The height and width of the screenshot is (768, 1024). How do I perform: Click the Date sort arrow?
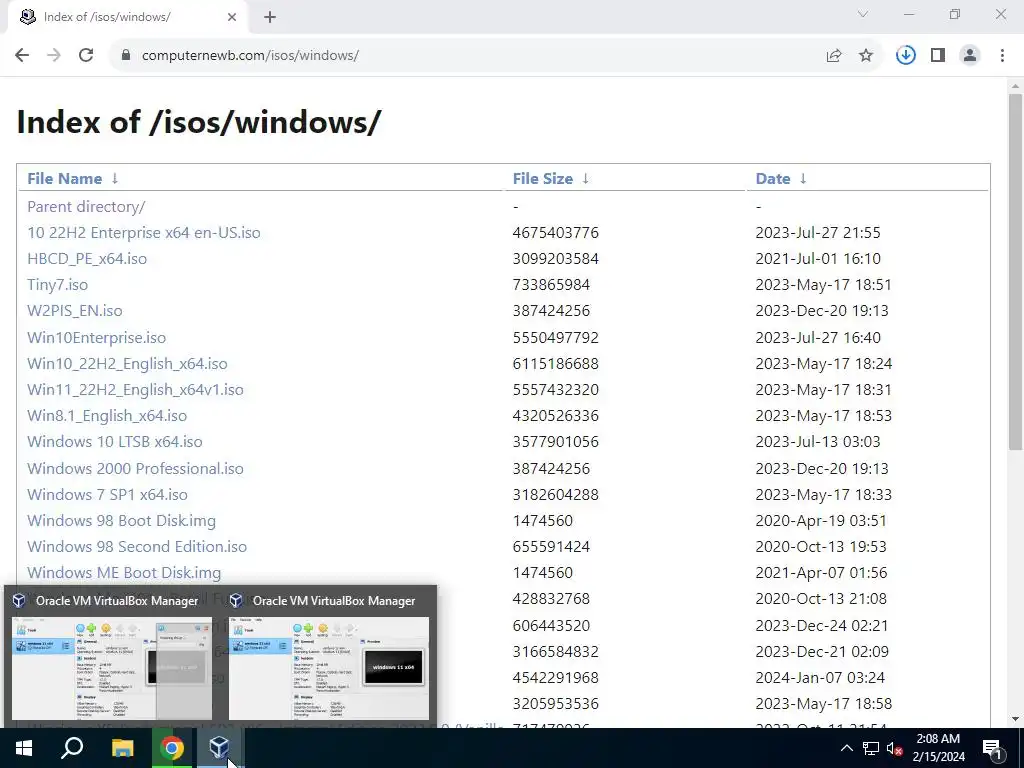[803, 178]
